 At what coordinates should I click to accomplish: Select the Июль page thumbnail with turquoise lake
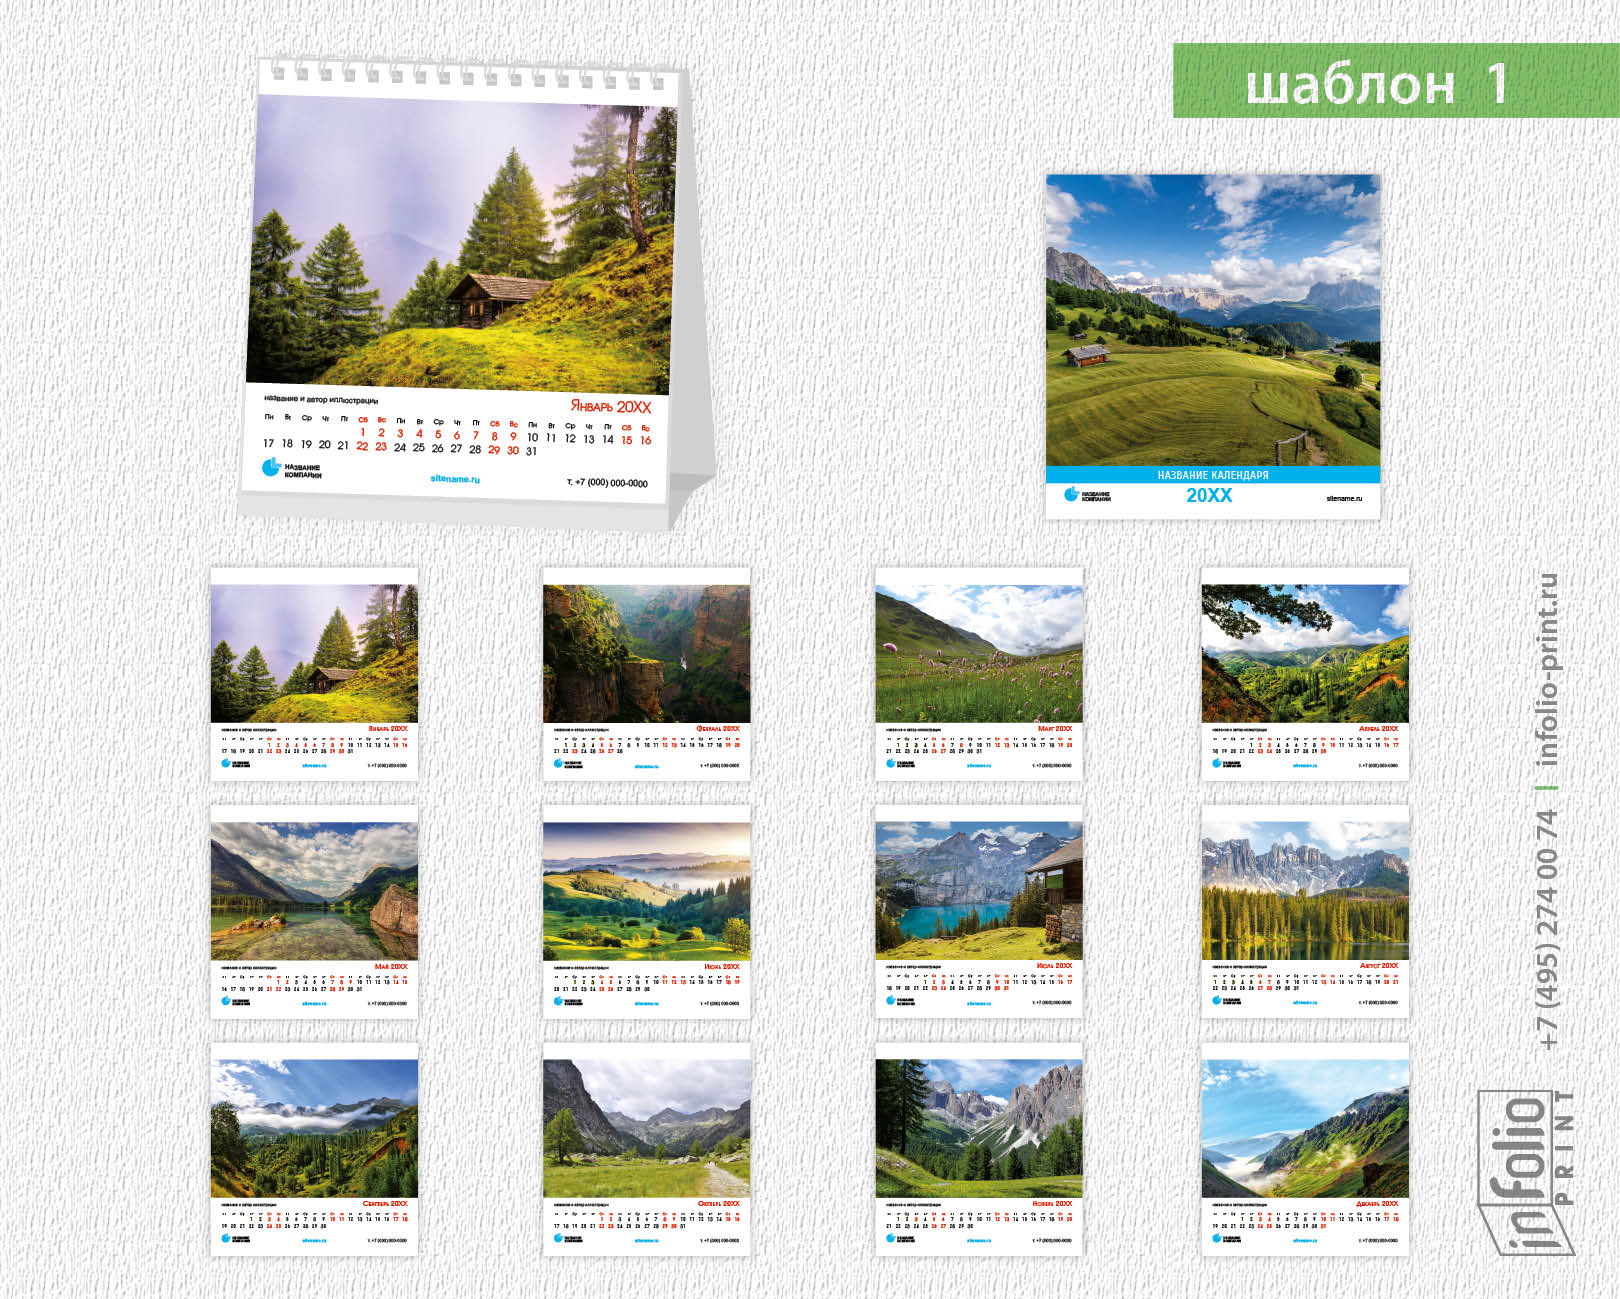(979, 912)
